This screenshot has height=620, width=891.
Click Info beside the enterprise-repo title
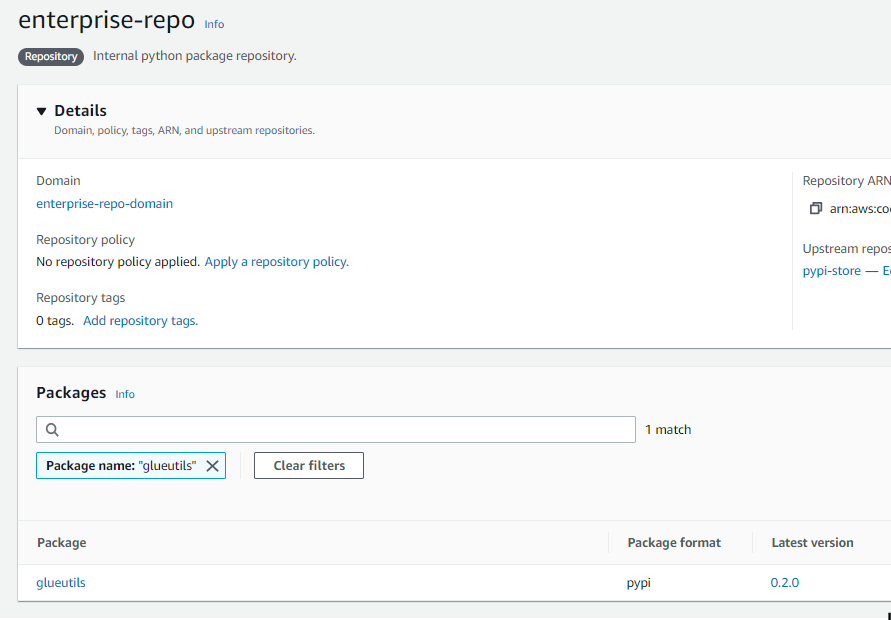214,24
